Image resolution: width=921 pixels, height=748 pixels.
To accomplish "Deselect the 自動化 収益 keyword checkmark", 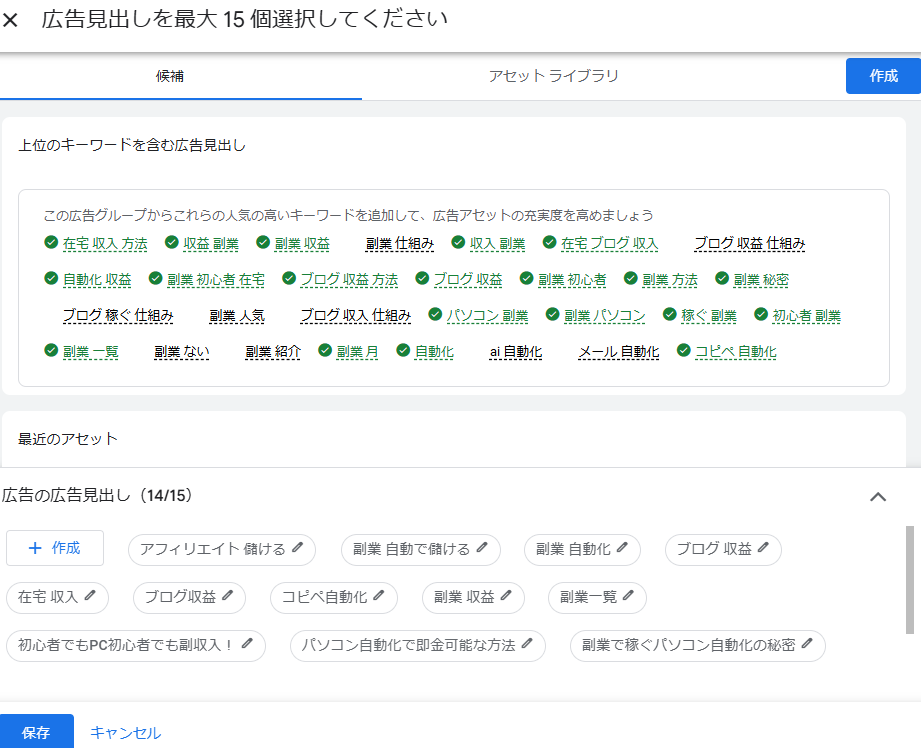I will [x=51, y=279].
